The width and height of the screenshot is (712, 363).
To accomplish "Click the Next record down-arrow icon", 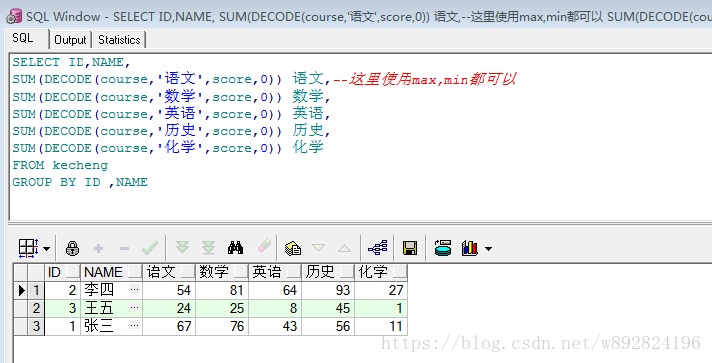I will (x=318, y=248).
